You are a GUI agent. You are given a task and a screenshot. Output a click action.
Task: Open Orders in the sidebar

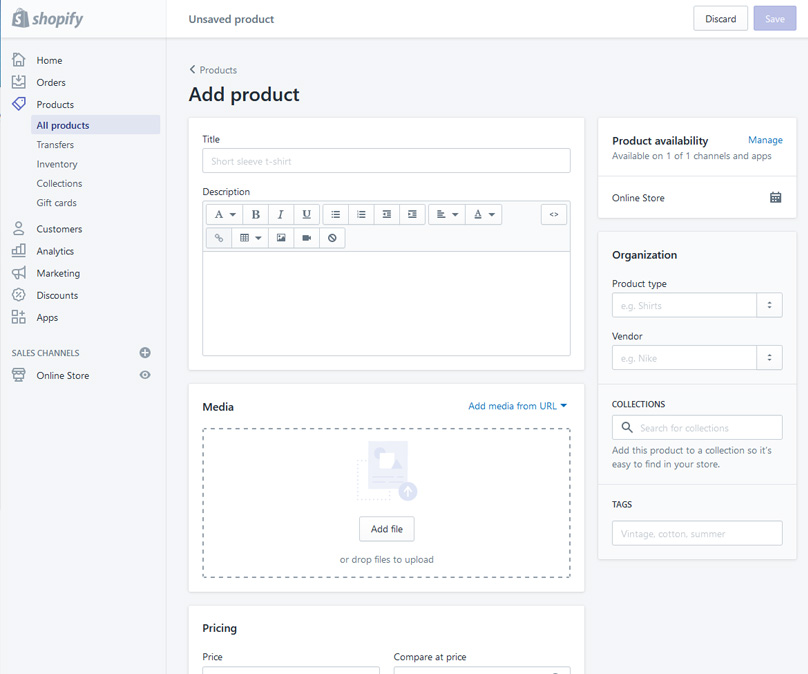(51, 83)
